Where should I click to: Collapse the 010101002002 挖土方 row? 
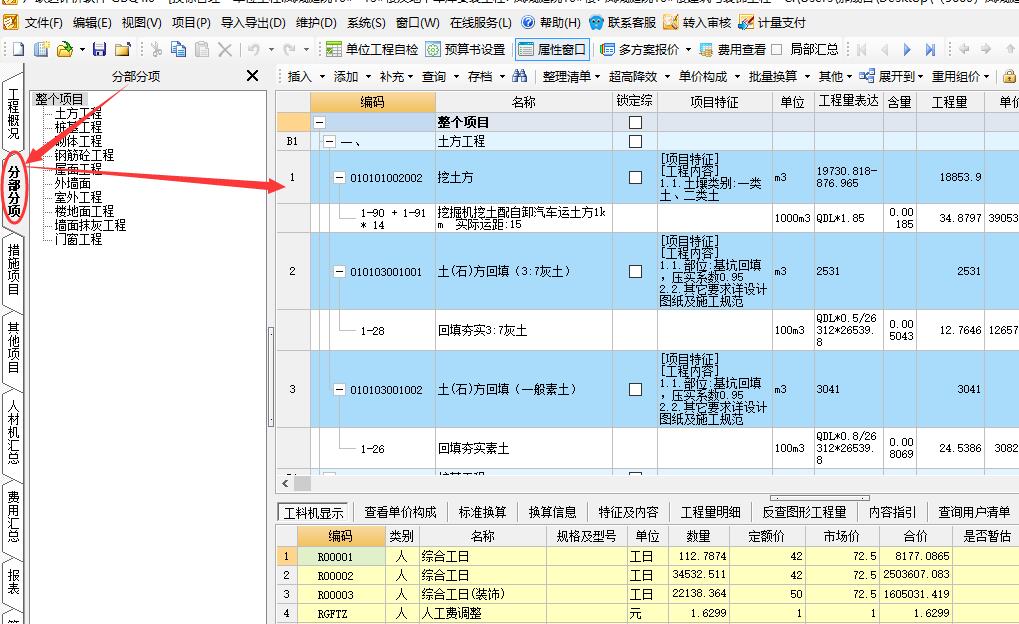[x=339, y=177]
